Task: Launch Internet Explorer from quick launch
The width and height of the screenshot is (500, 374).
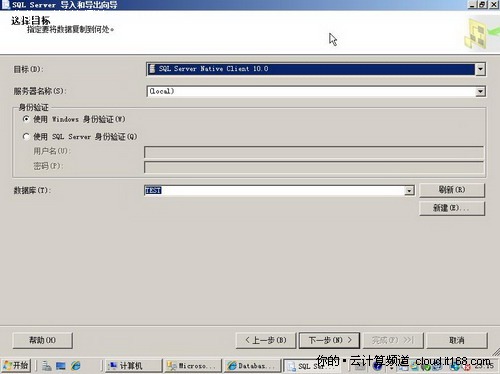Action: tap(76, 366)
